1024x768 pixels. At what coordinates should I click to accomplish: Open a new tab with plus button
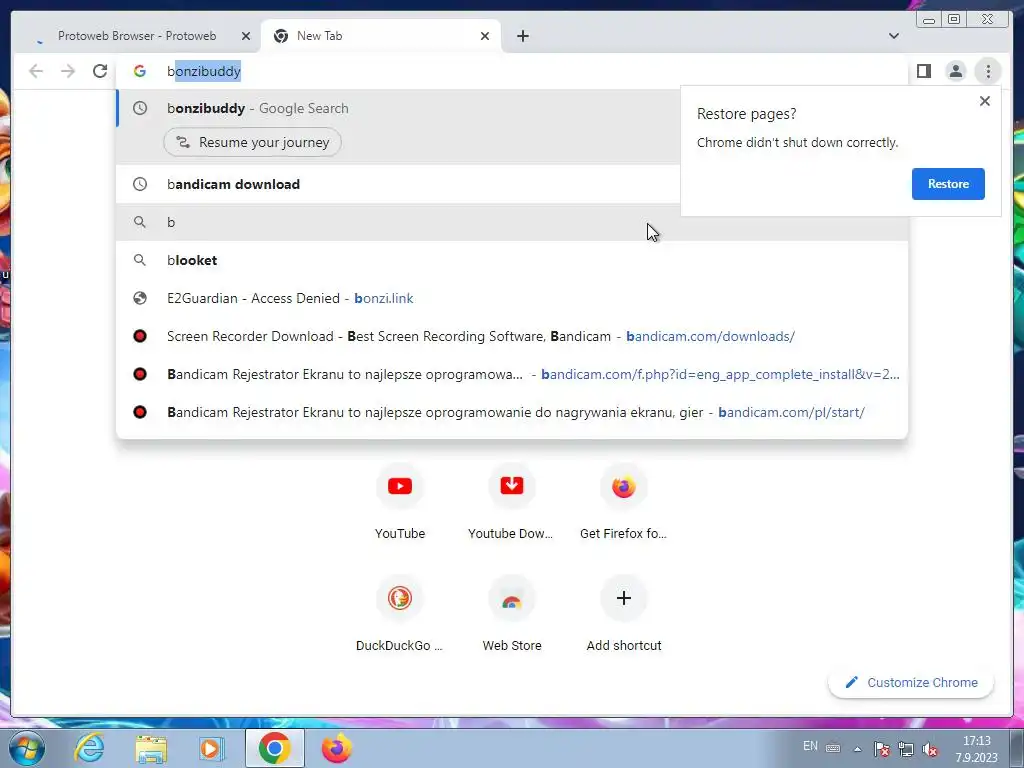click(522, 36)
